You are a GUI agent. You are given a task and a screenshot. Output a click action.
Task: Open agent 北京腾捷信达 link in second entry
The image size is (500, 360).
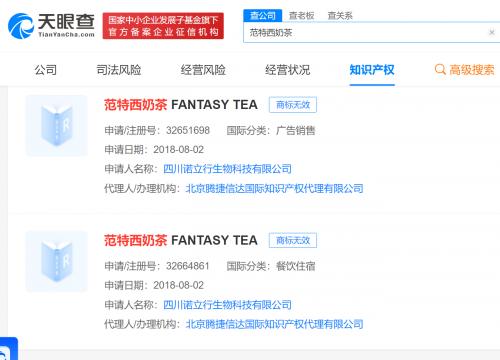pos(274,324)
